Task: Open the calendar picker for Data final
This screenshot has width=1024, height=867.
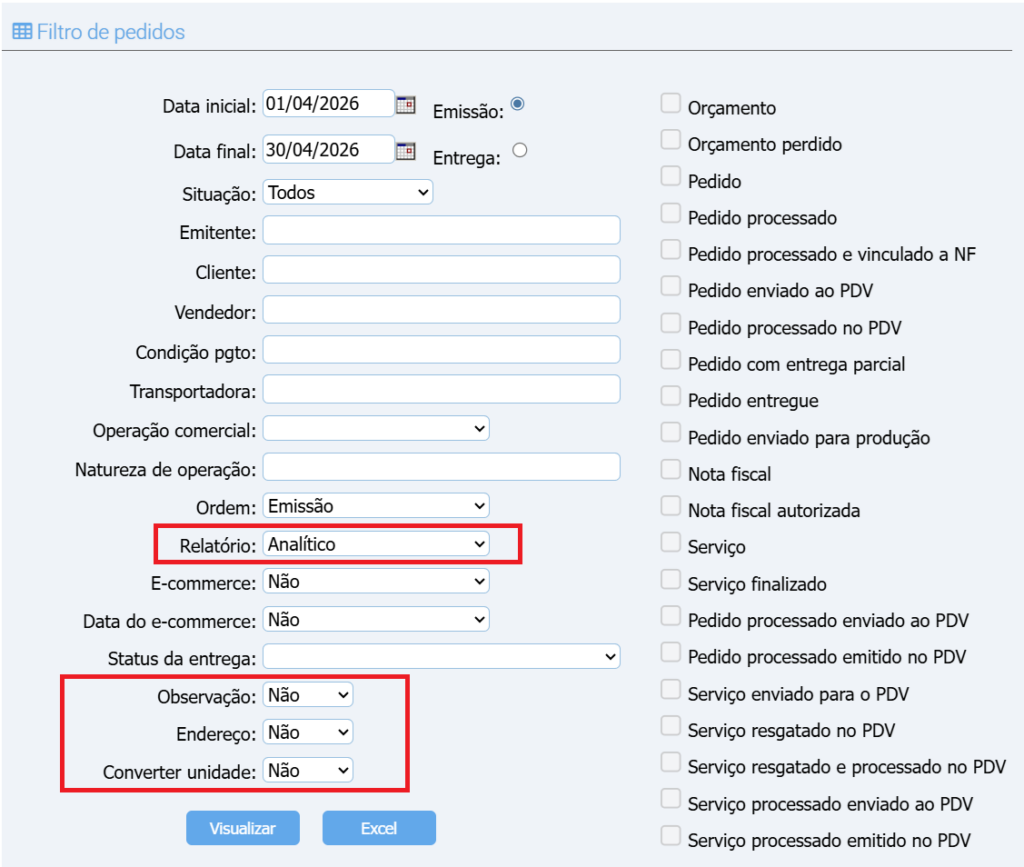Action: click(406, 151)
